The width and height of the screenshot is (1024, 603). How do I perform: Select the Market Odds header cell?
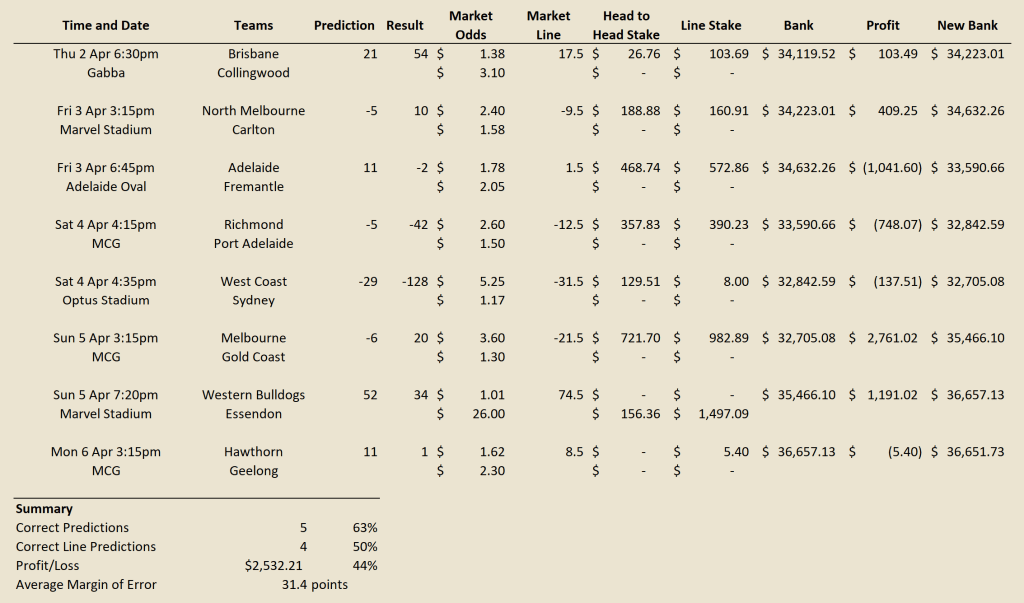(470, 25)
